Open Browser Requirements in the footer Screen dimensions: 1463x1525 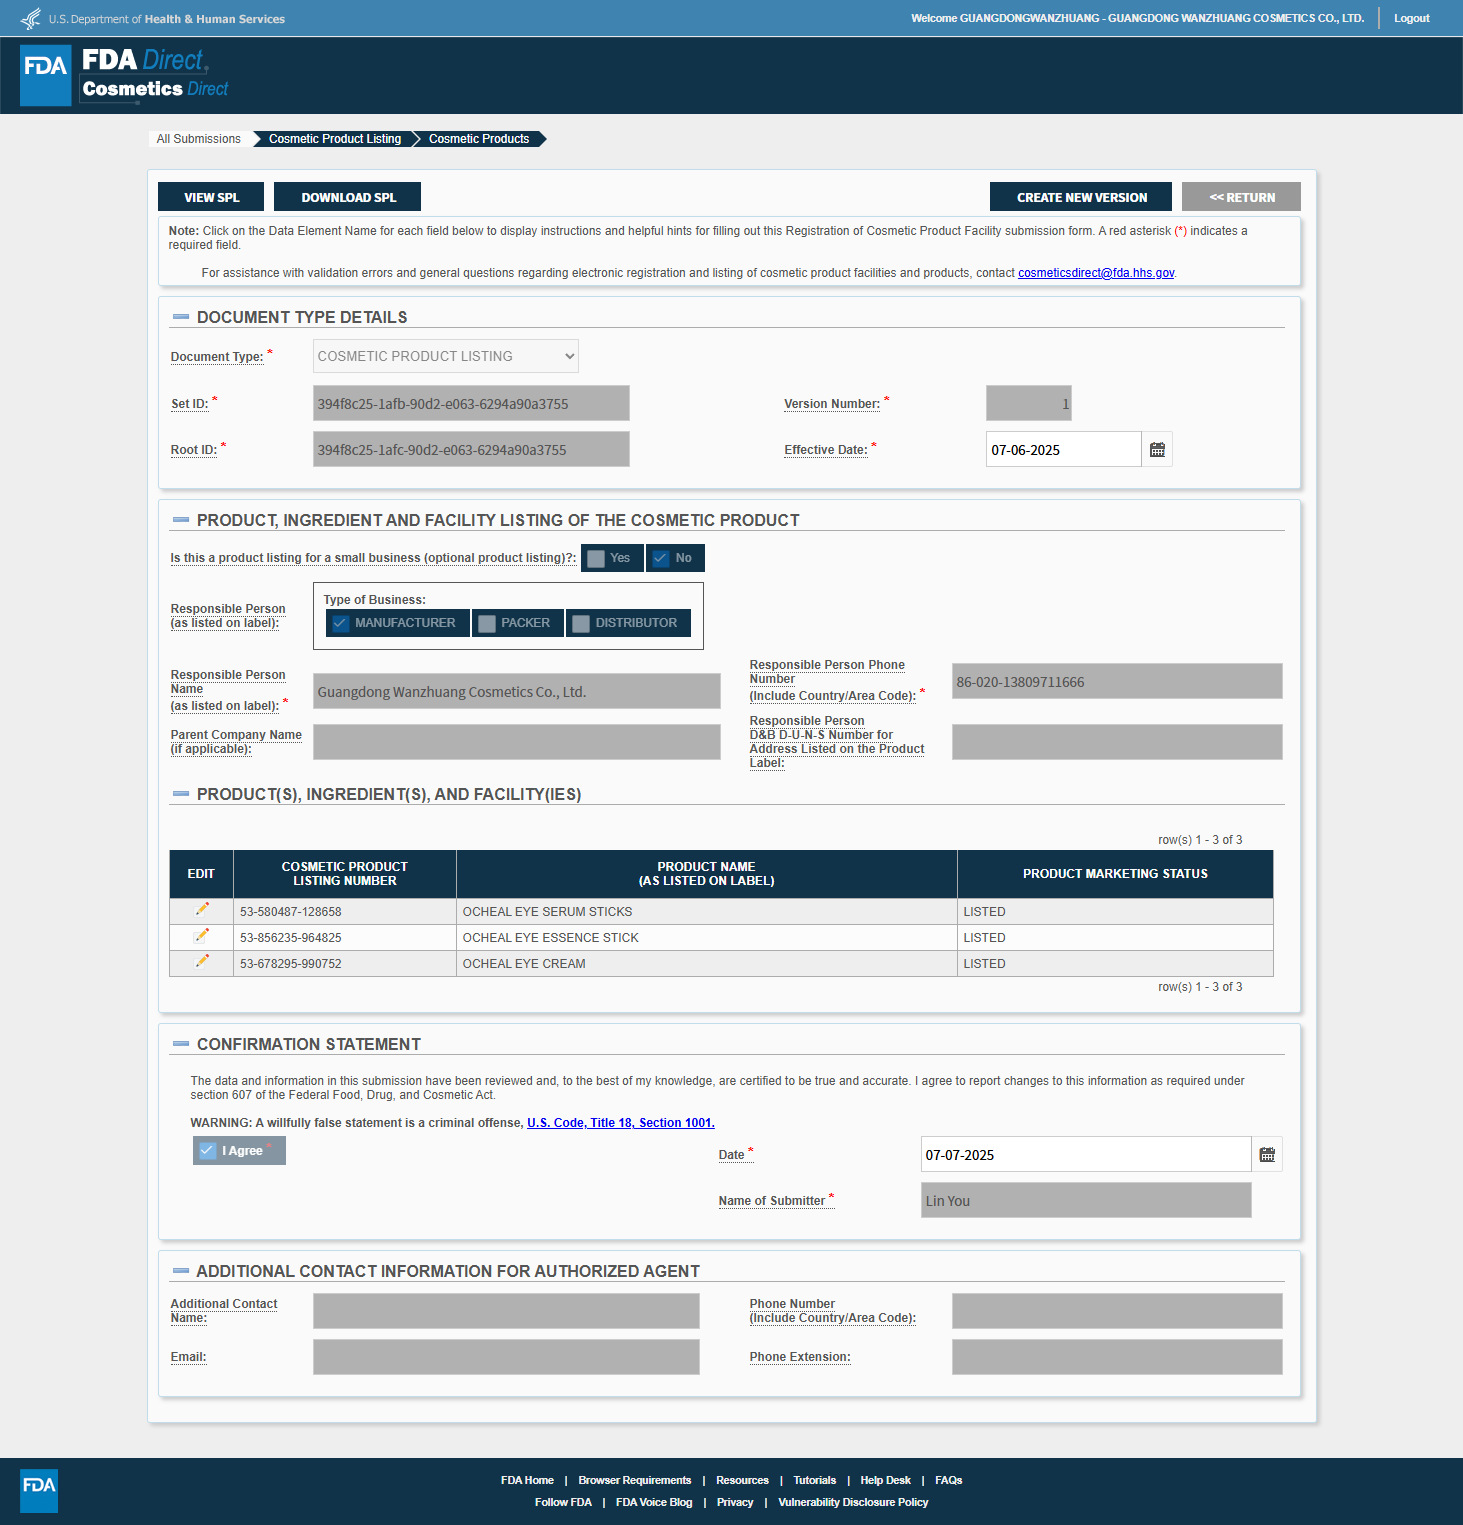click(635, 1480)
